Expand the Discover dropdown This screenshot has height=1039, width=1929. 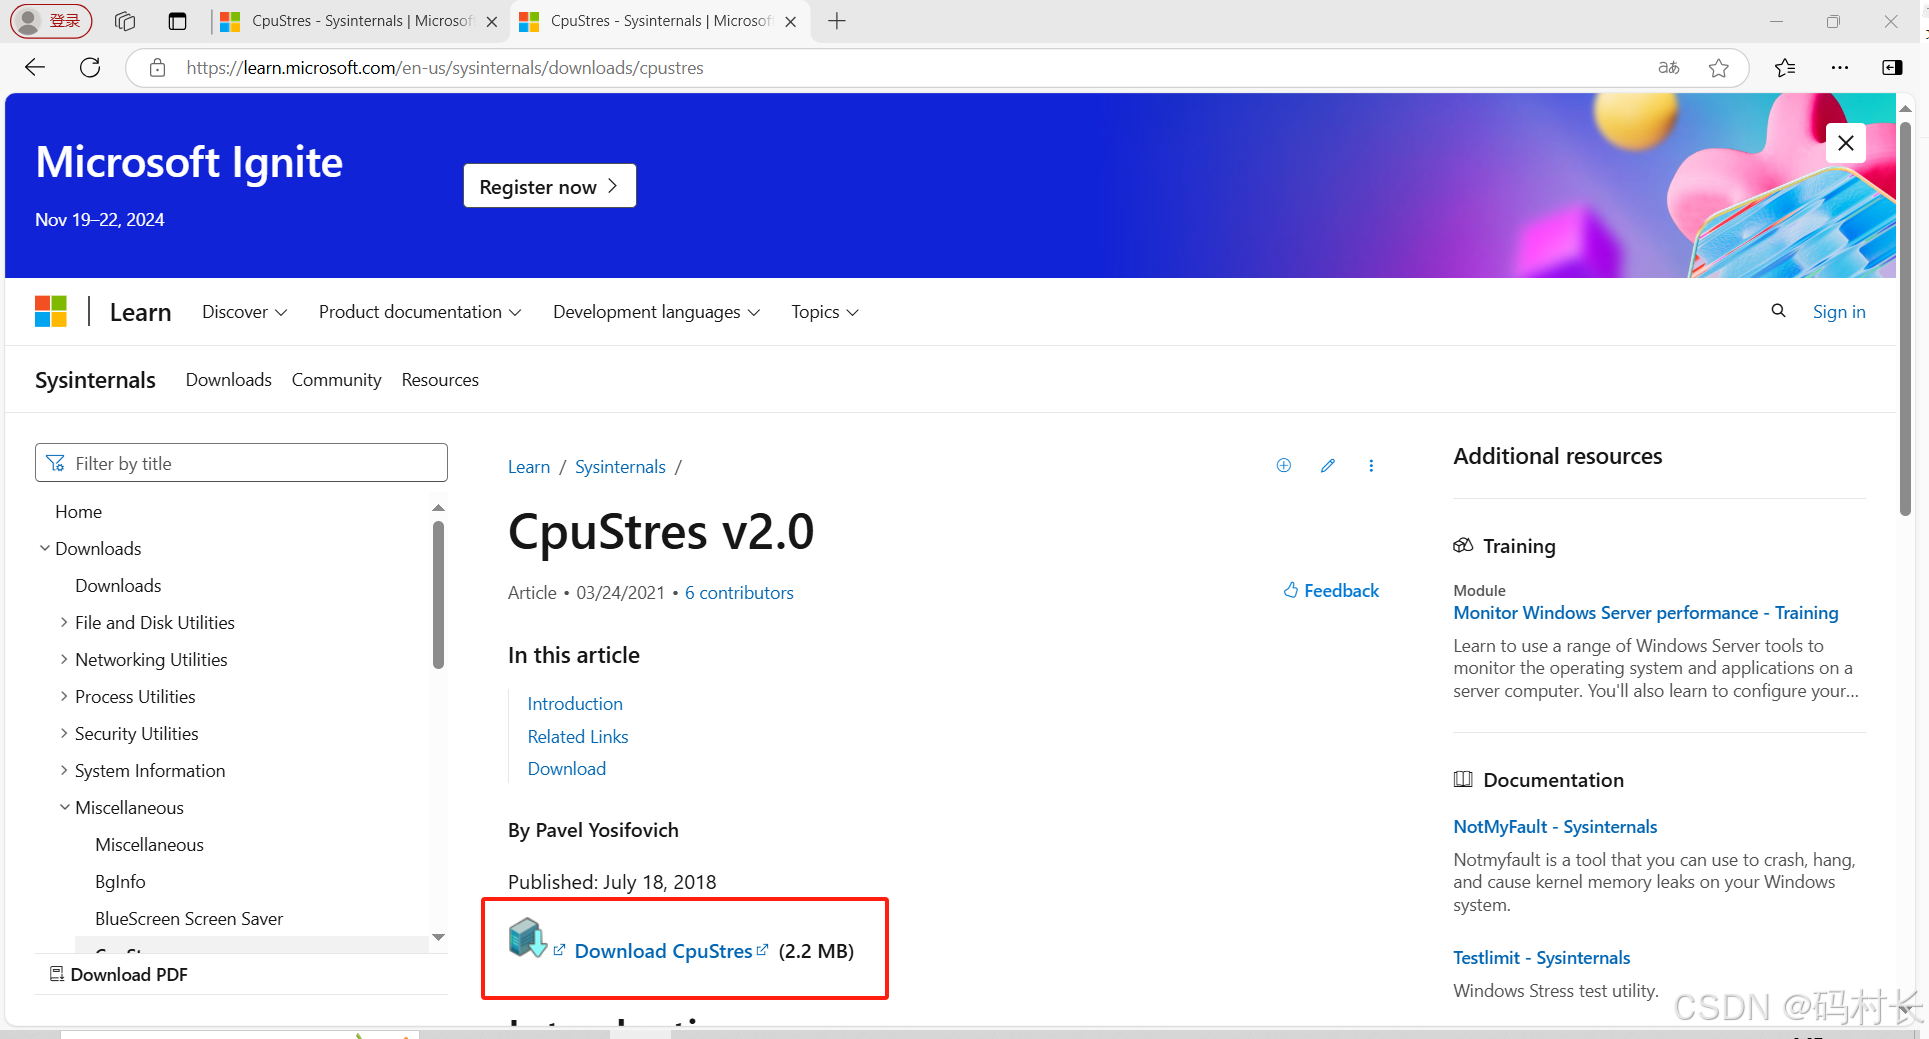(245, 312)
